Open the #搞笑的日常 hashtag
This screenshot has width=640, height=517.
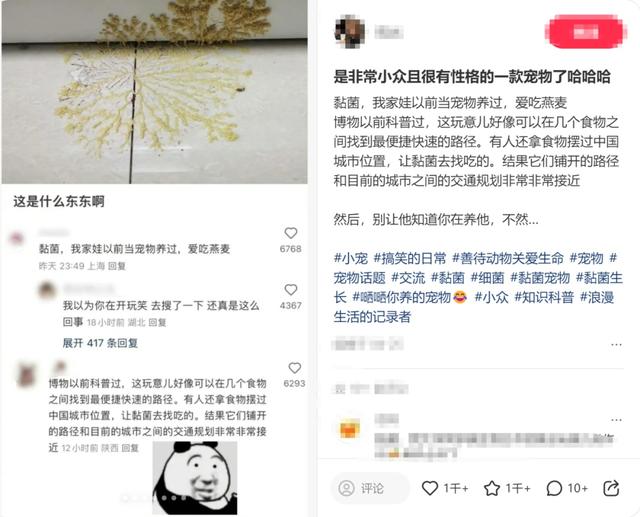pos(410,258)
